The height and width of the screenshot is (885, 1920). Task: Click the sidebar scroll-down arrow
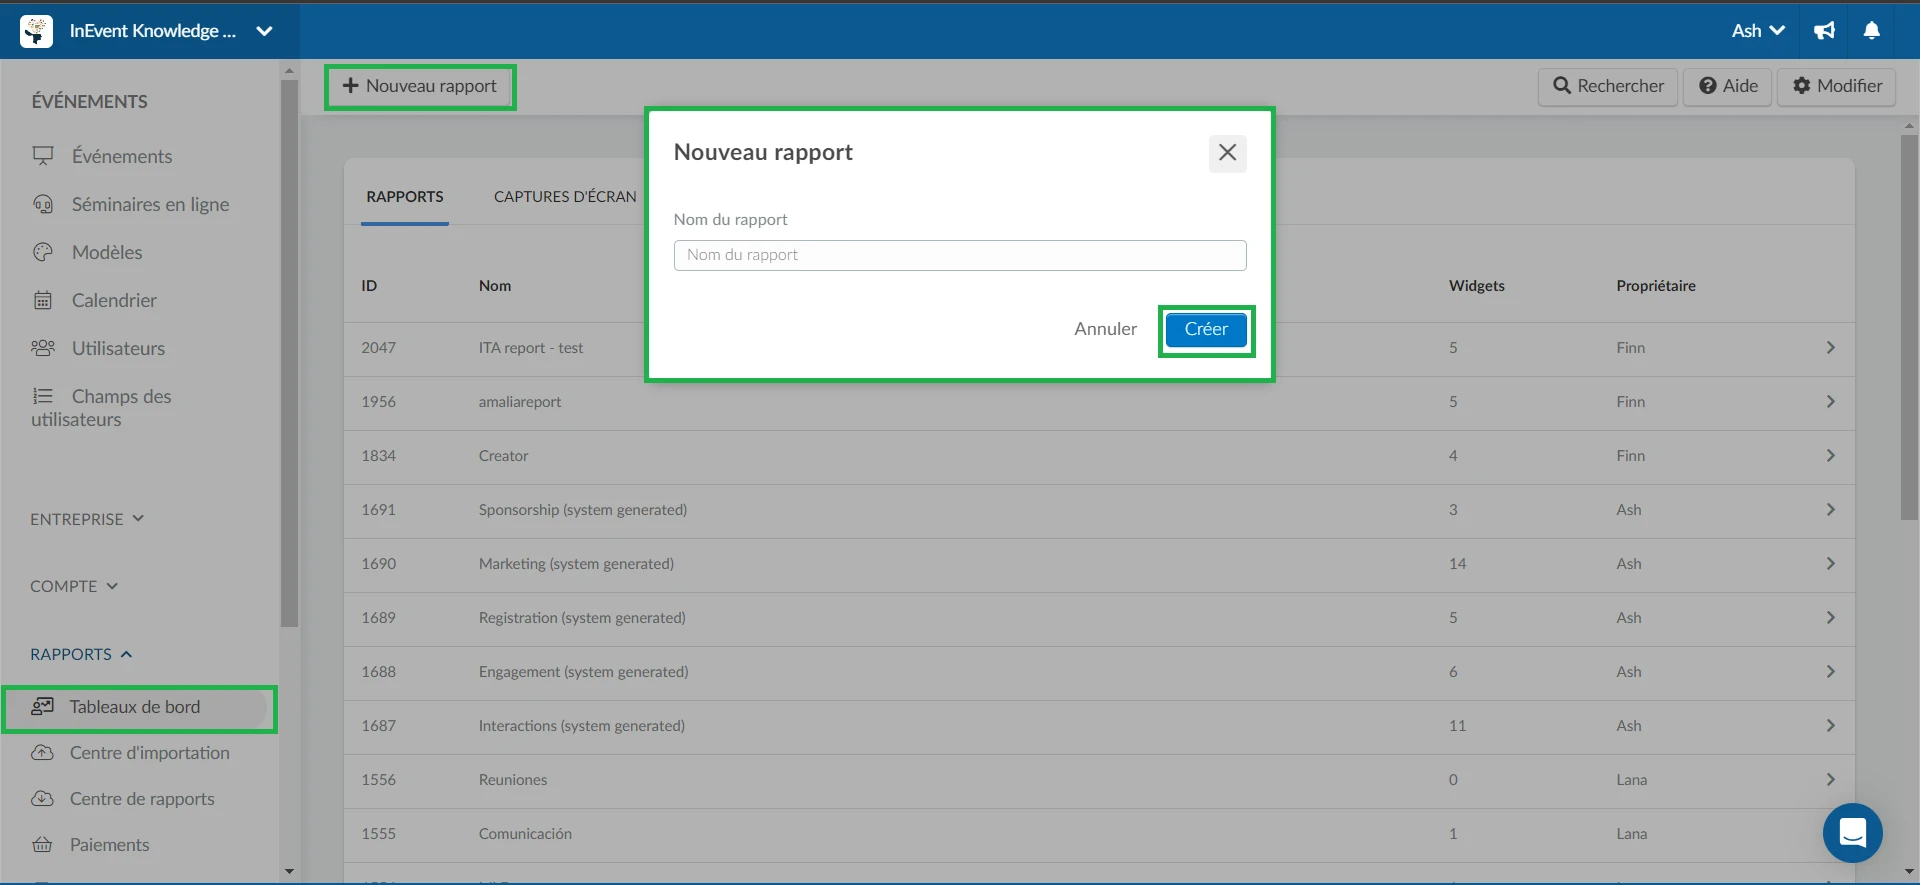[289, 872]
